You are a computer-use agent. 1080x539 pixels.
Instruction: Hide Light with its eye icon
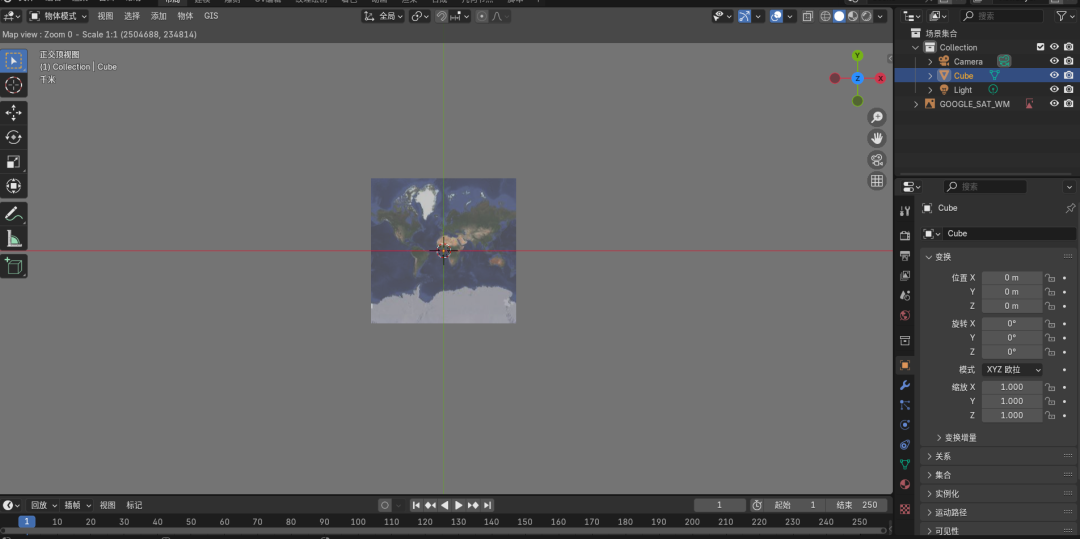1054,89
